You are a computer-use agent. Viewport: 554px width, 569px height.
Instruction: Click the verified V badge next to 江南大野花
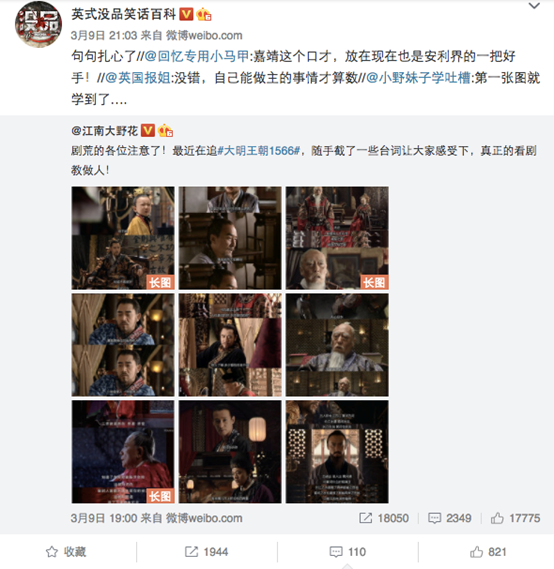(148, 130)
